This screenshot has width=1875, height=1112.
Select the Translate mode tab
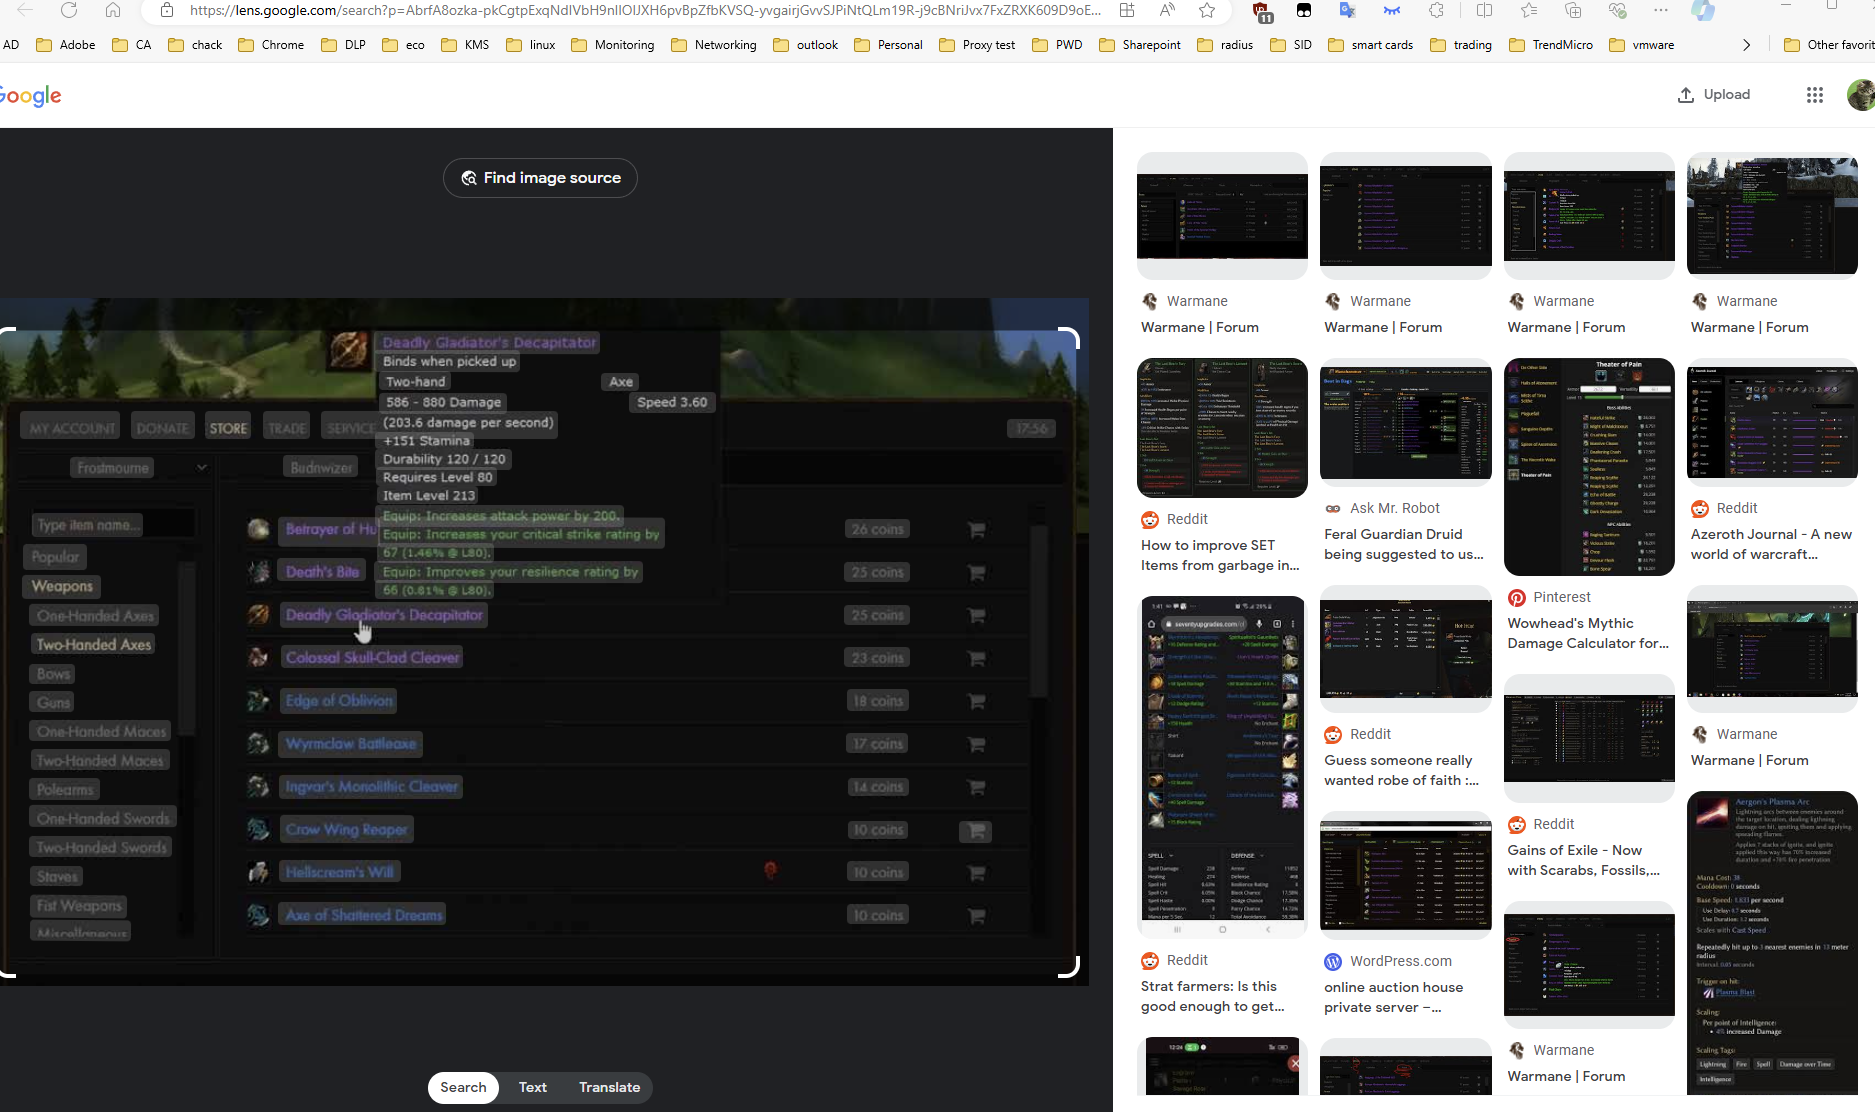coord(610,1087)
